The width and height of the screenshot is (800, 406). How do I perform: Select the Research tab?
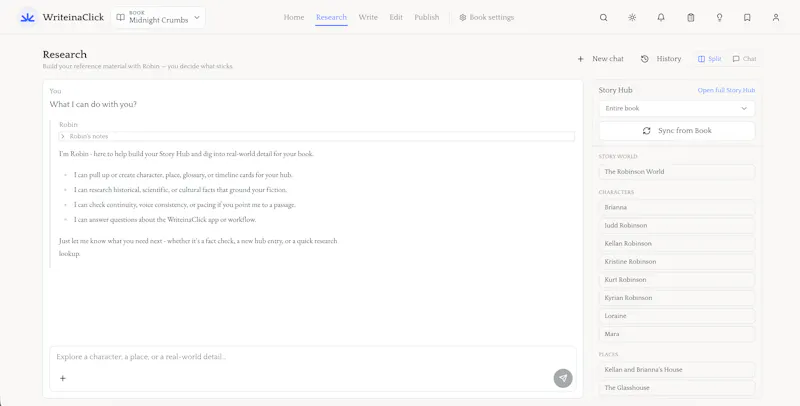(x=331, y=17)
